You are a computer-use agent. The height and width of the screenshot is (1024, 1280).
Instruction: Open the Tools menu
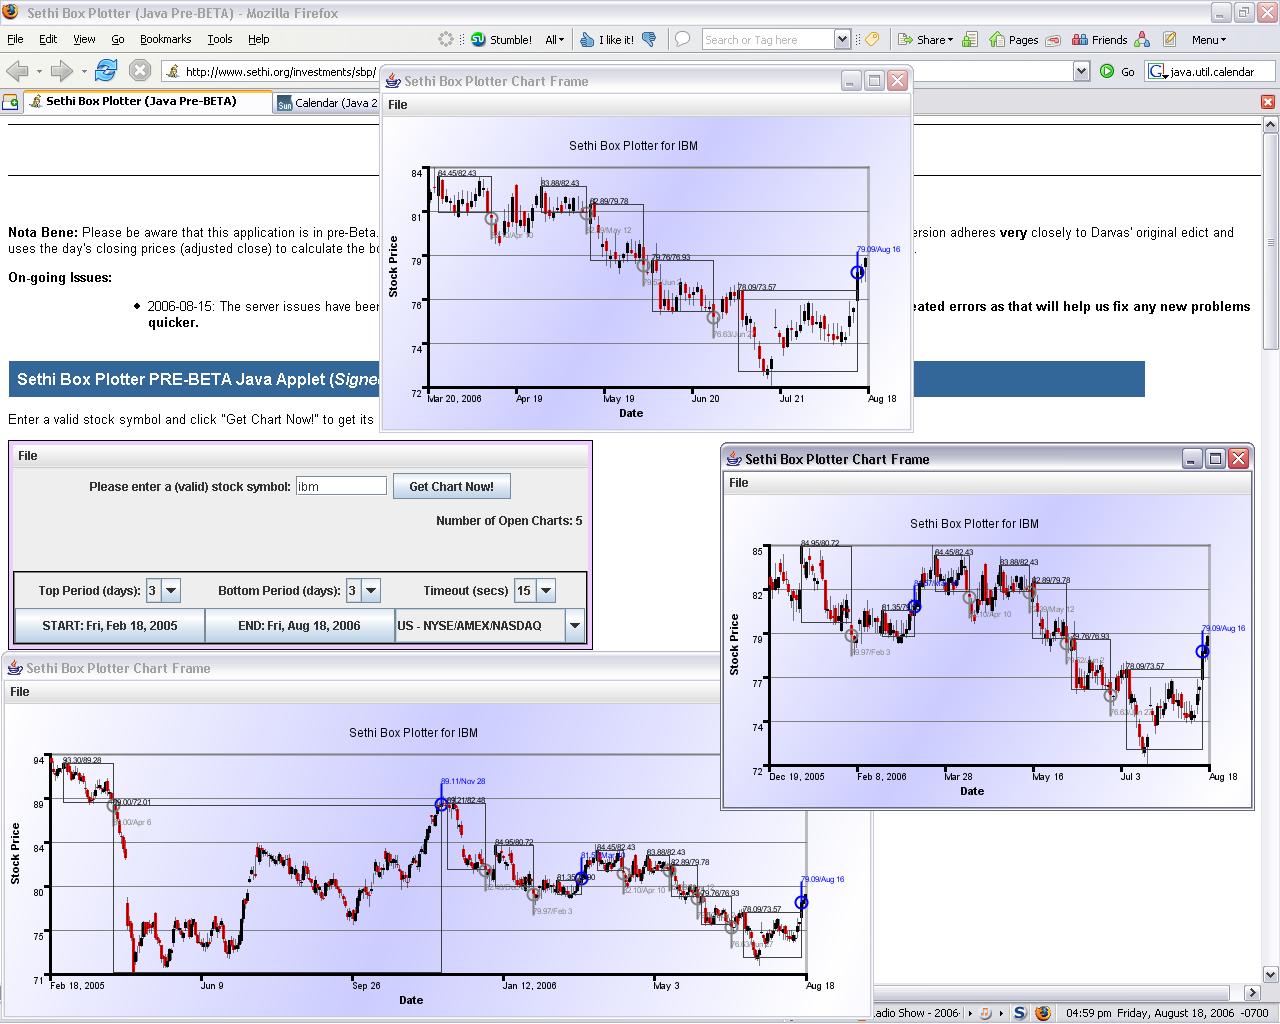(219, 40)
